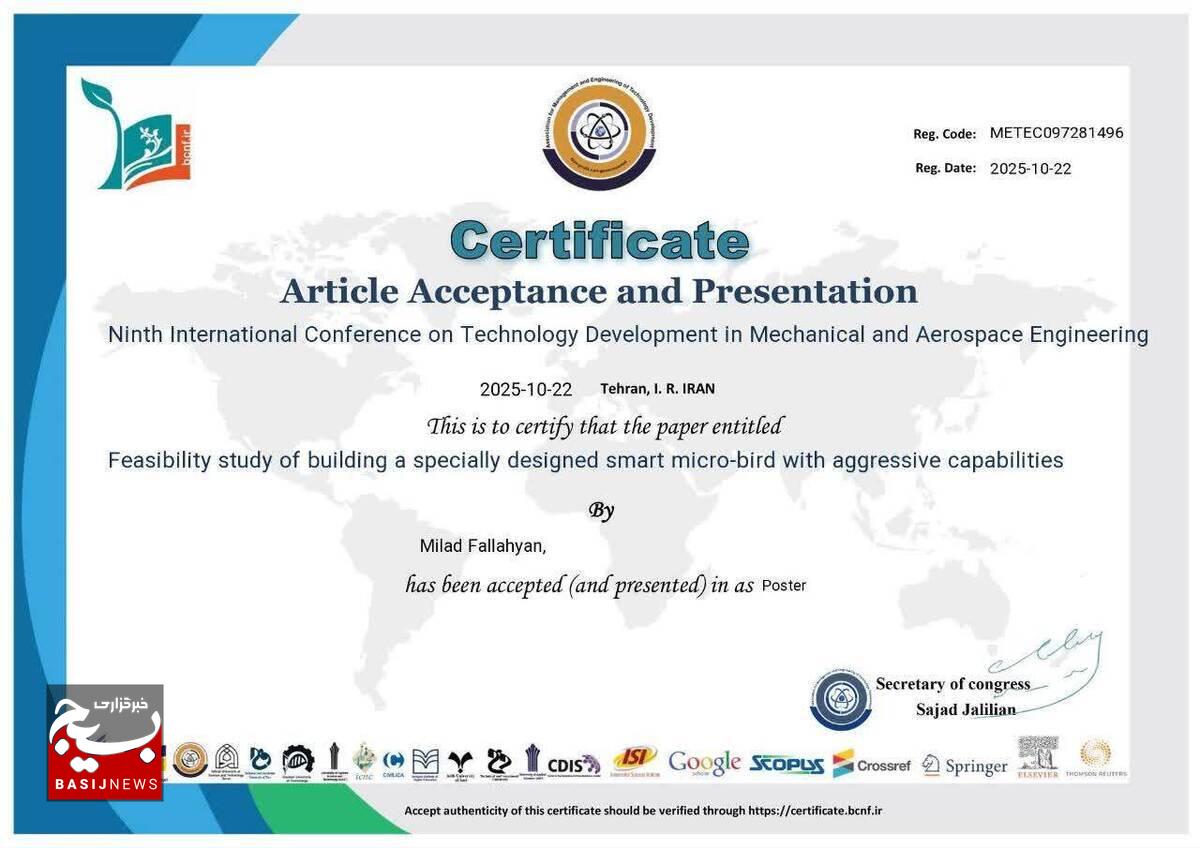This screenshot has width=1200, height=848.
Task: Click the ISI logo
Action: tap(635, 760)
